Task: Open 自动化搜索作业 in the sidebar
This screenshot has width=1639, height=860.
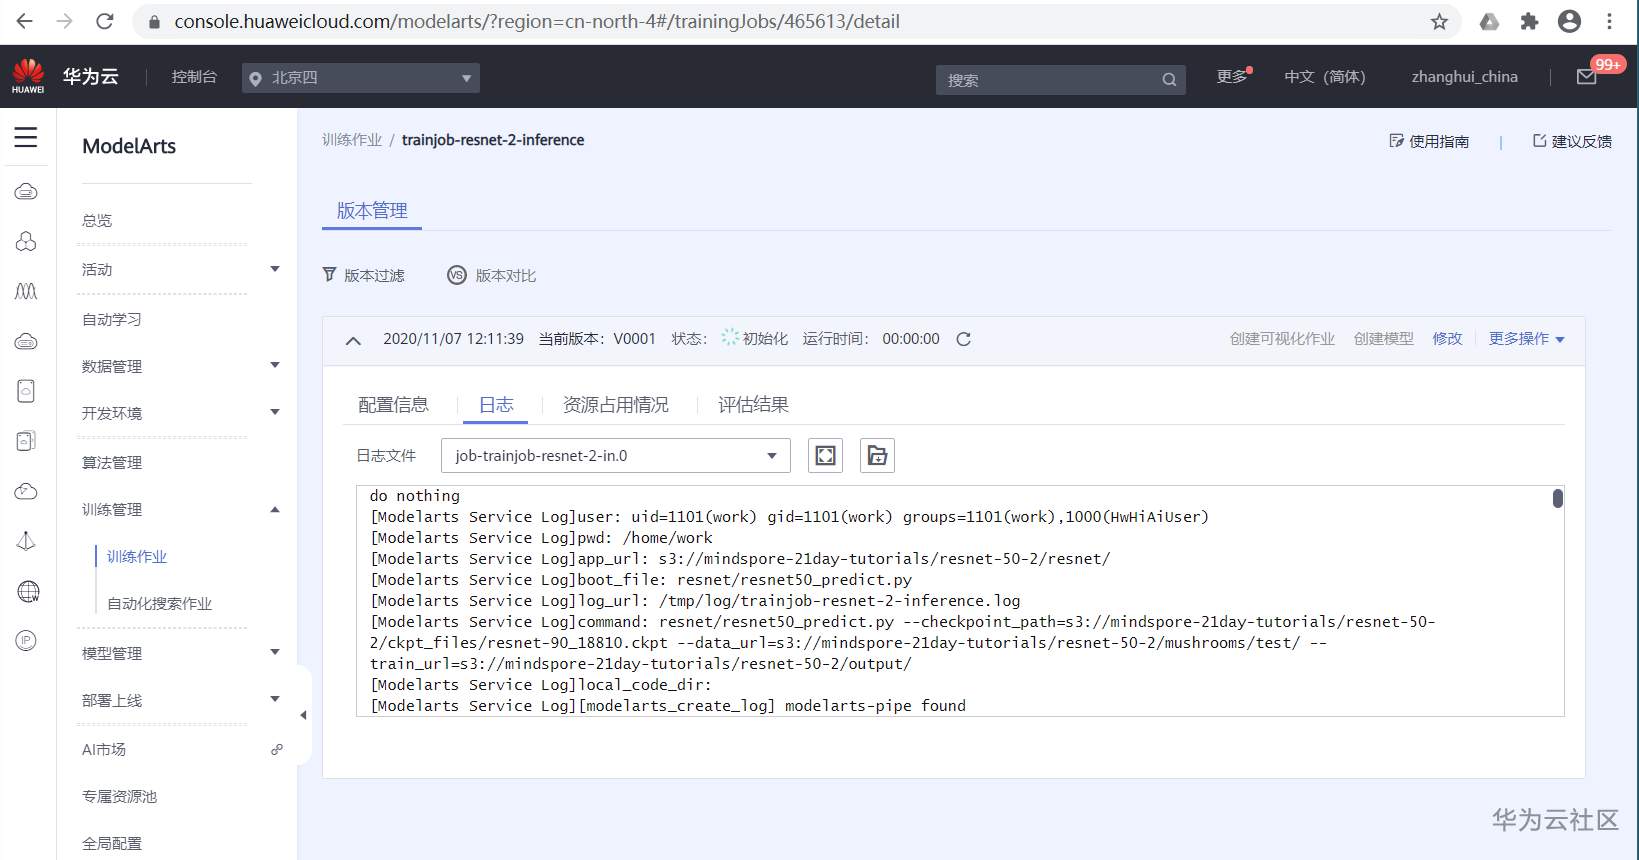Action: [160, 604]
